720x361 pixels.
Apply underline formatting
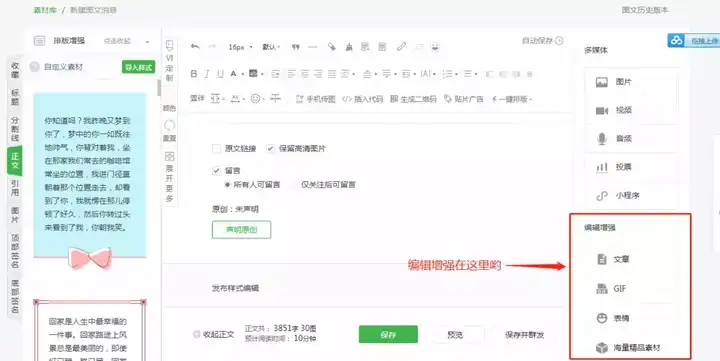pyautogui.click(x=220, y=74)
